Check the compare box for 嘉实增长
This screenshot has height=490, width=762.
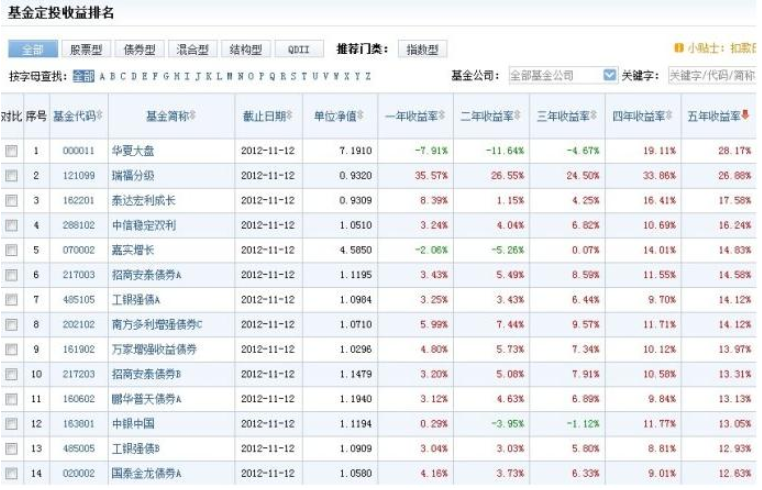click(x=11, y=250)
